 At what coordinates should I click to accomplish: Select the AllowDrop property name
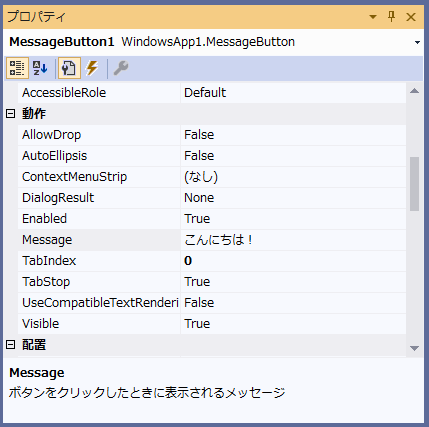[52, 135]
